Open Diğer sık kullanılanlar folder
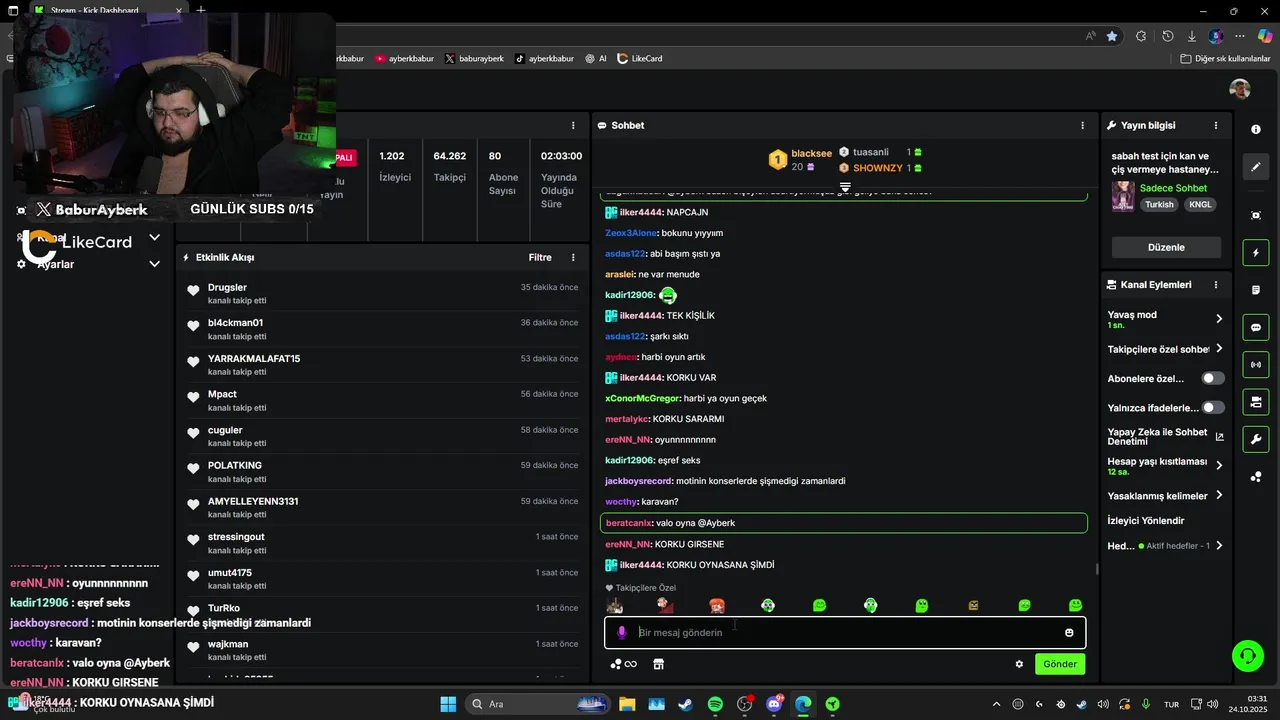Viewport: 1280px width, 720px height. coord(1225,58)
